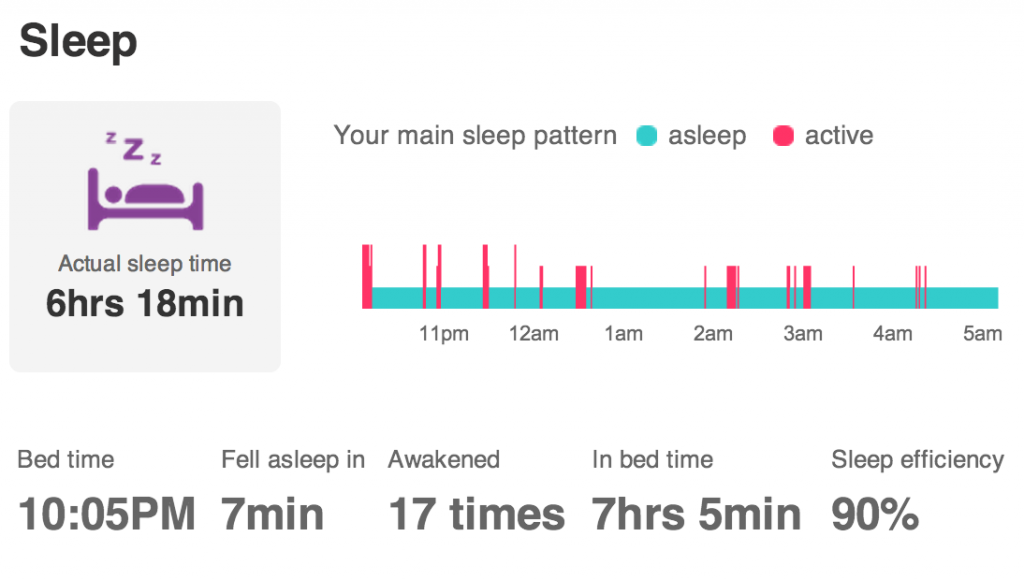Viewport: 1024px width, 580px height.
Task: Click the purple sleeping bed icon
Action: [145, 181]
